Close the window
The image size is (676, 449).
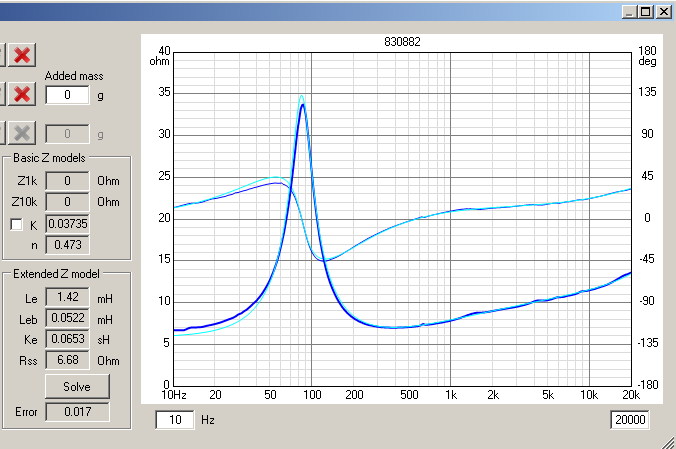[x=663, y=12]
